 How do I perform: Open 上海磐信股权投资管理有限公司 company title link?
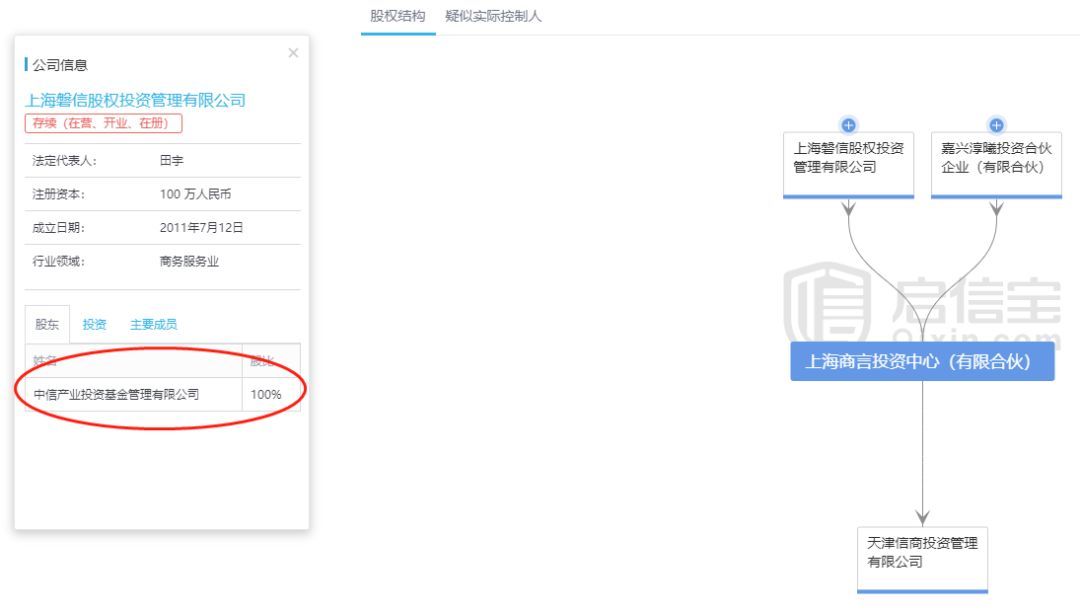pos(136,101)
